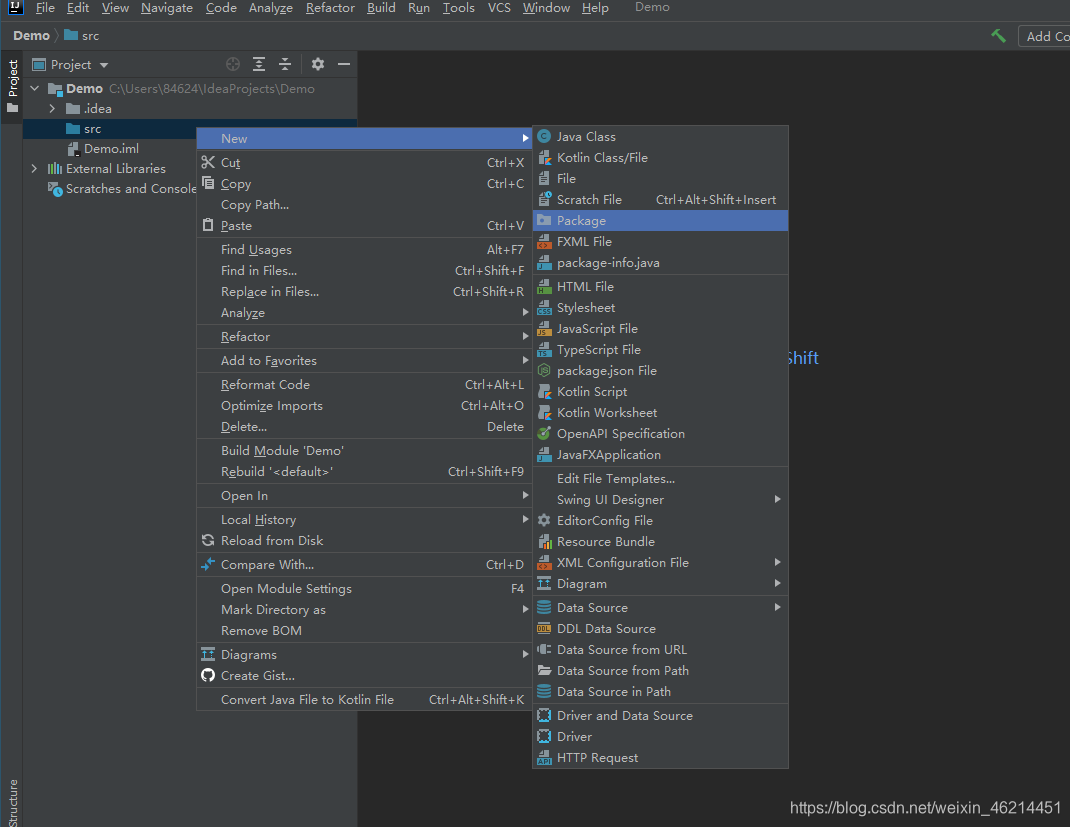Click the package.json File icon
Screen dimensions: 1070x827
(544, 371)
